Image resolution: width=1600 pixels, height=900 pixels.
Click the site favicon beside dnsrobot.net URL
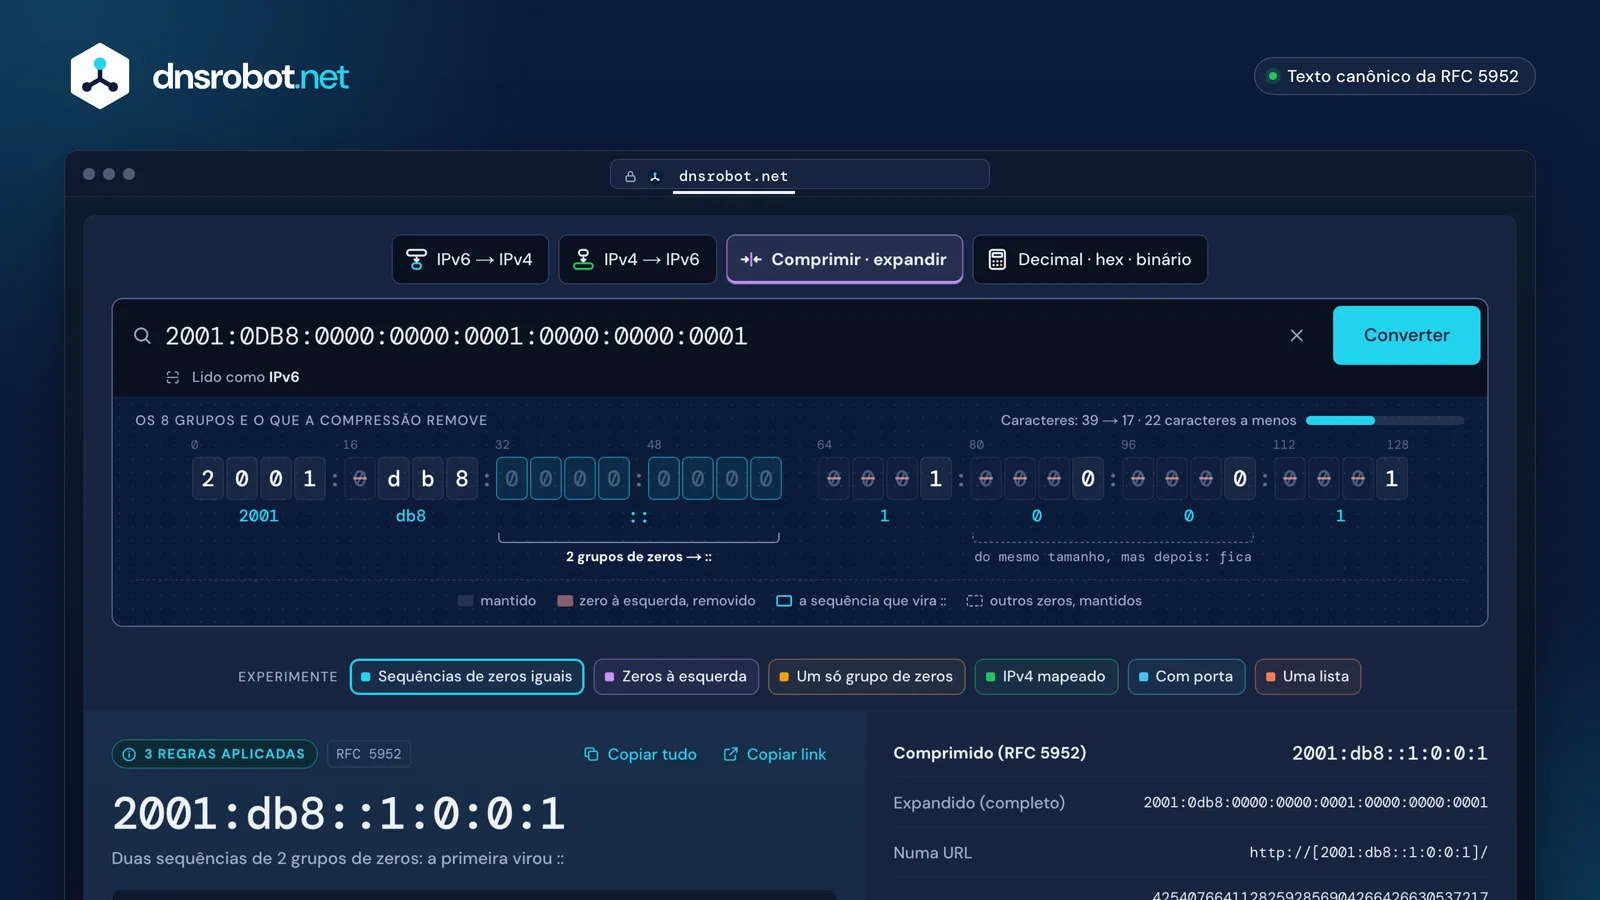[x=655, y=177]
